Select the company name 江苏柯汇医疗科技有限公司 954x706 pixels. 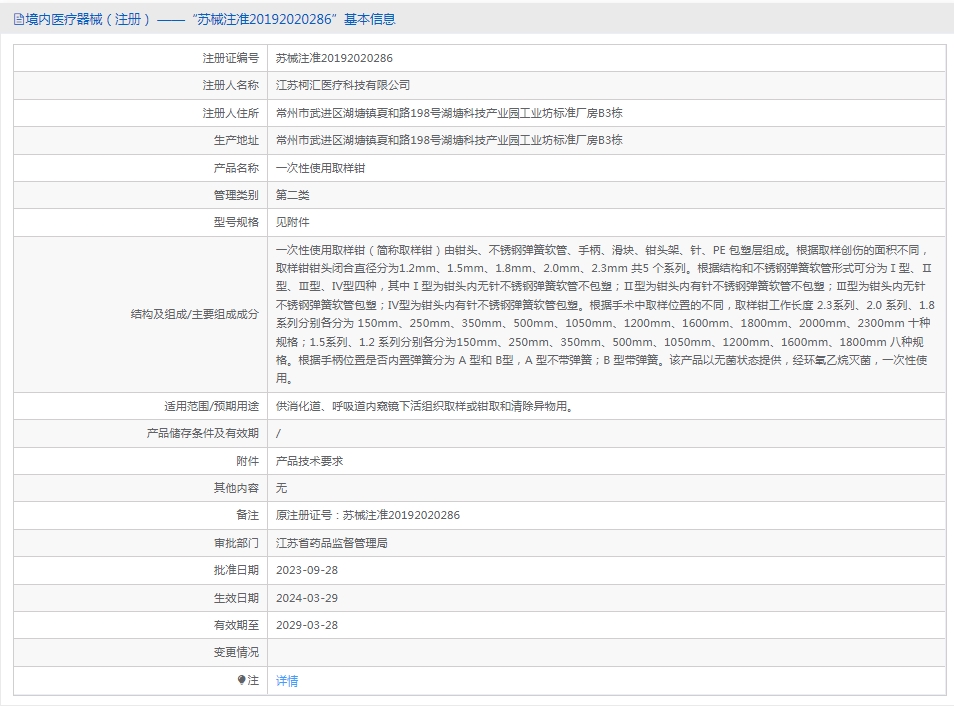345,86
